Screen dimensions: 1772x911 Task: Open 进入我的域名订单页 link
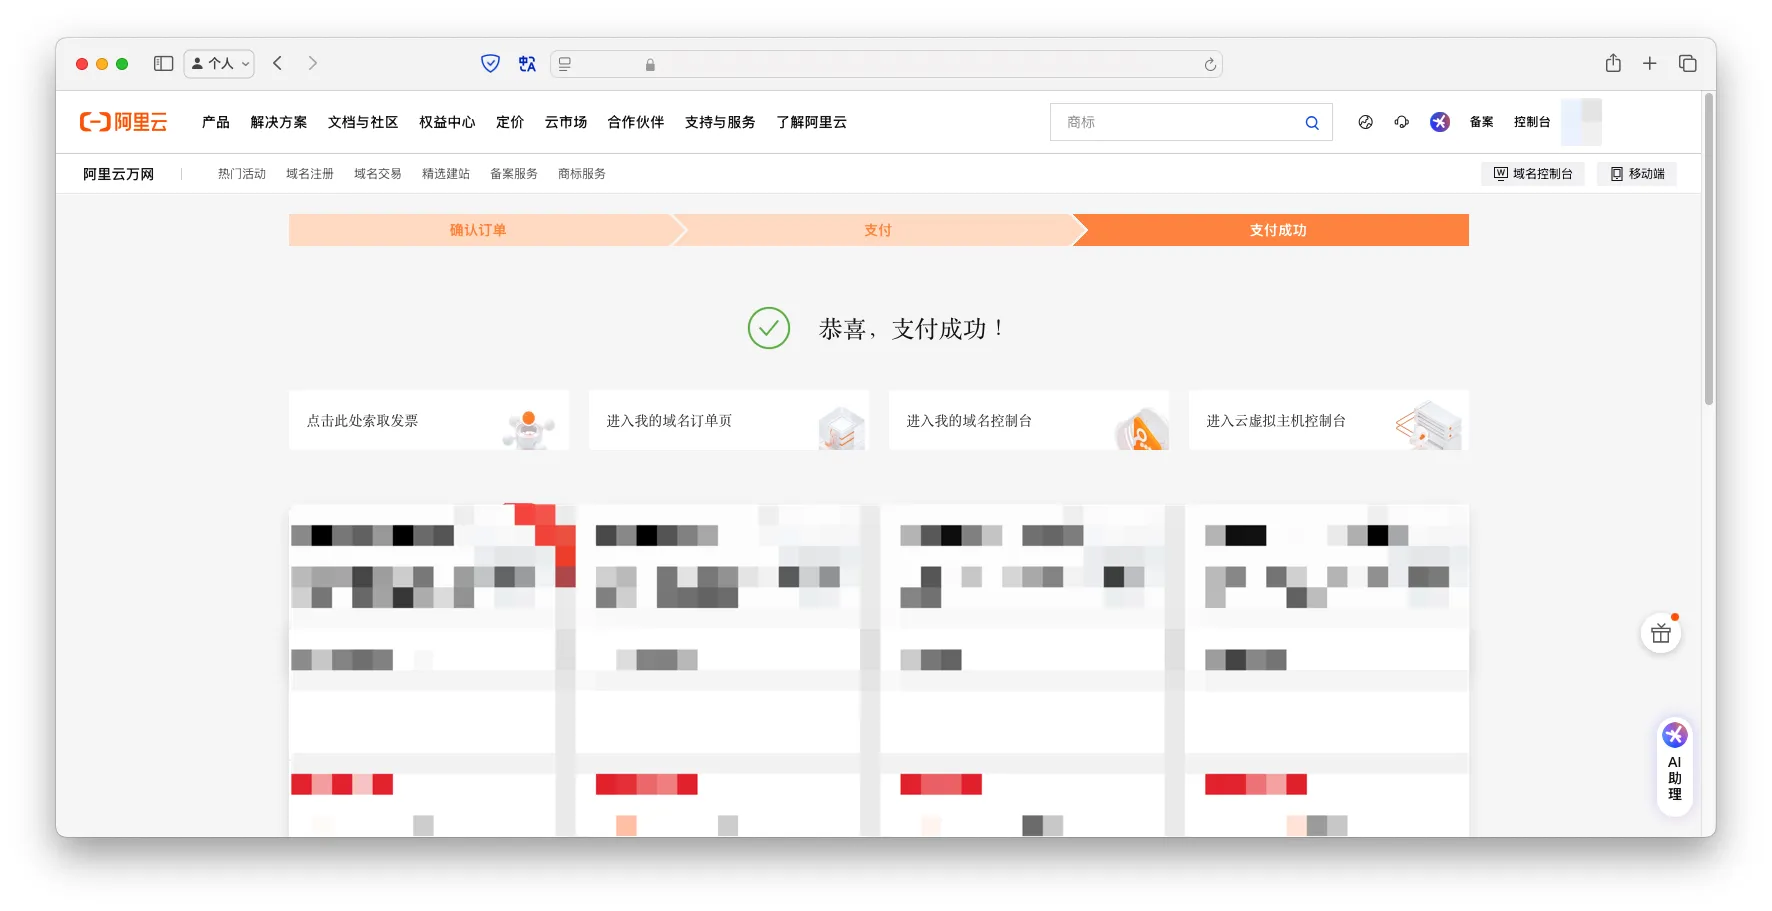(728, 421)
